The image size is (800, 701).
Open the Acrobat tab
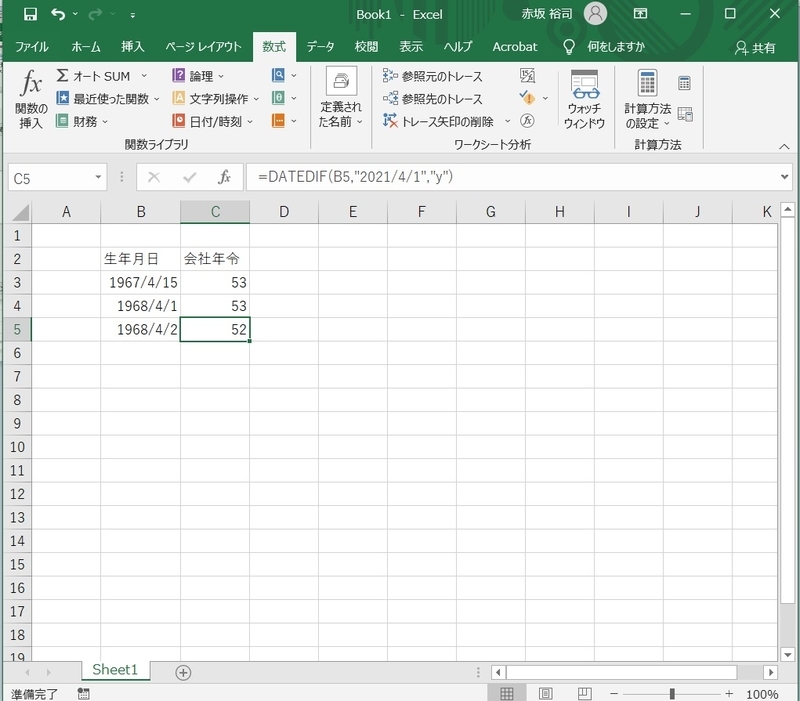pyautogui.click(x=515, y=47)
